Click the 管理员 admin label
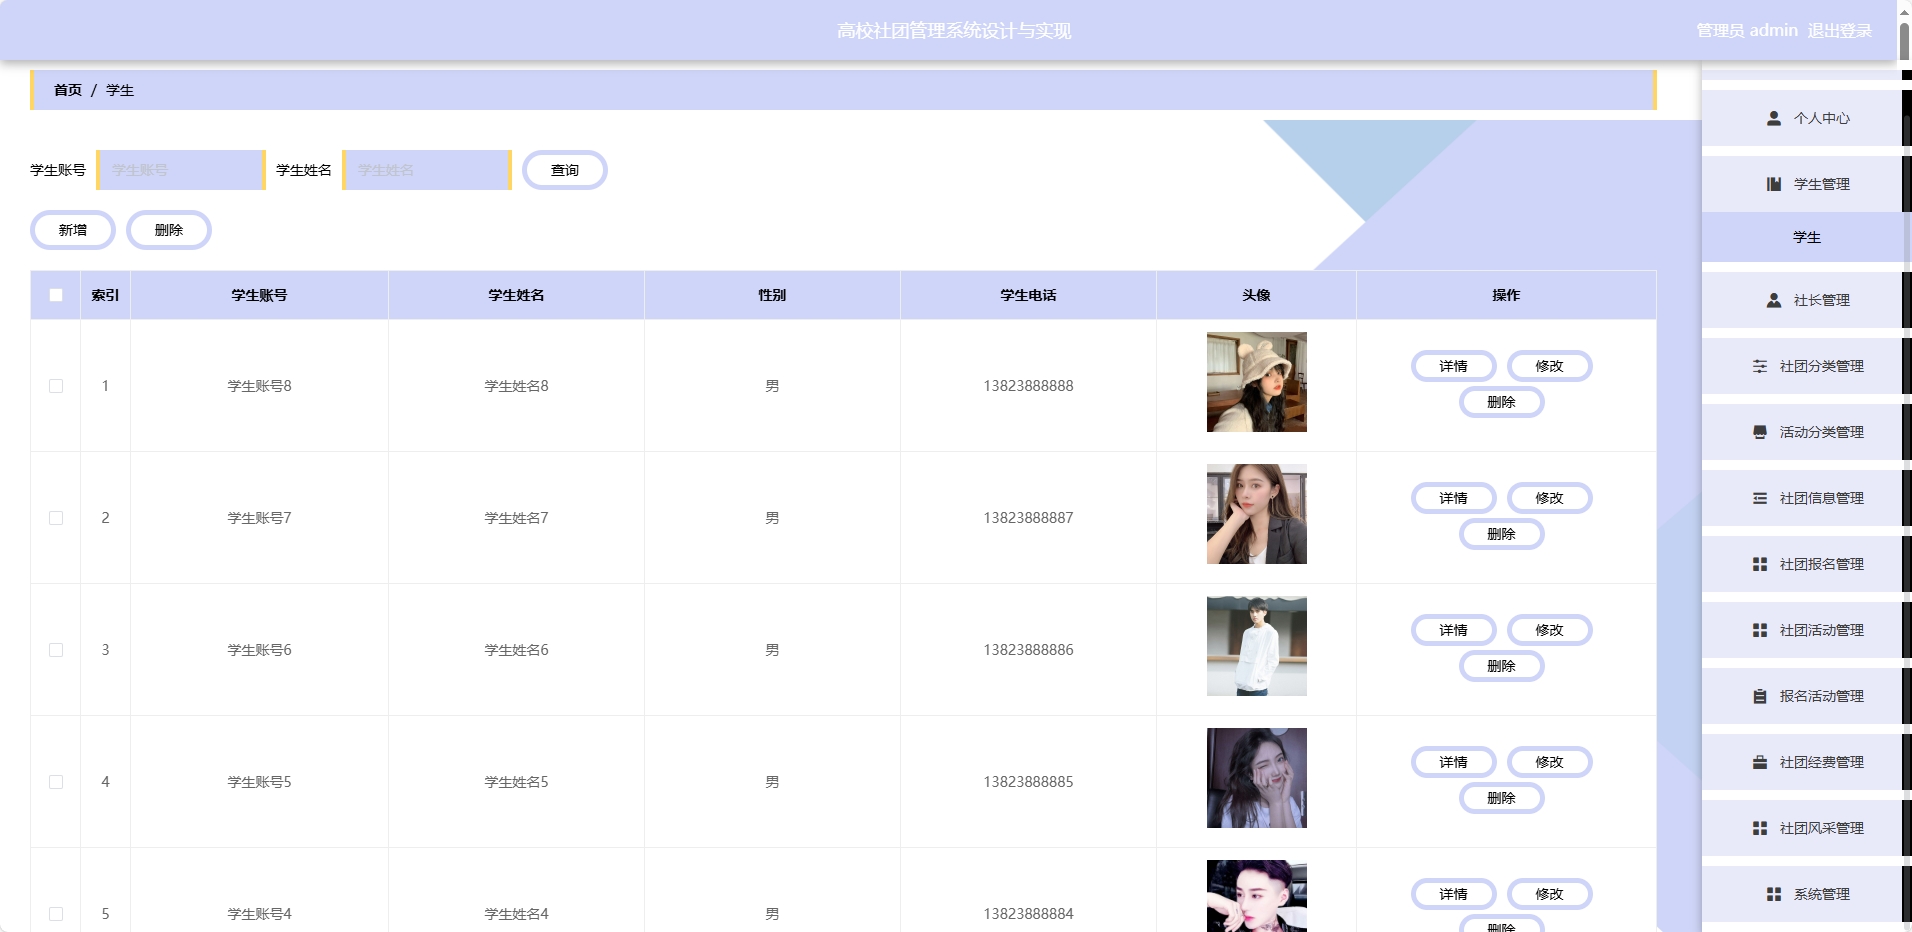Screen dimensions: 1912x932 tap(1747, 31)
